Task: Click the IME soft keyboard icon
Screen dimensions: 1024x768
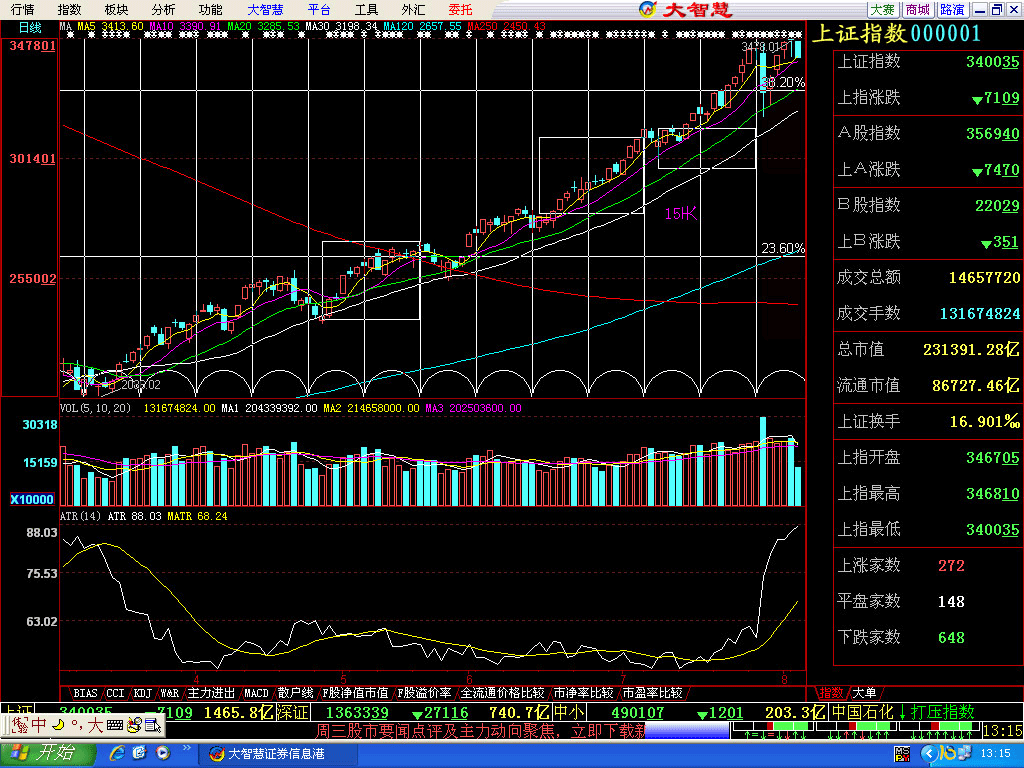Action: (x=115, y=725)
